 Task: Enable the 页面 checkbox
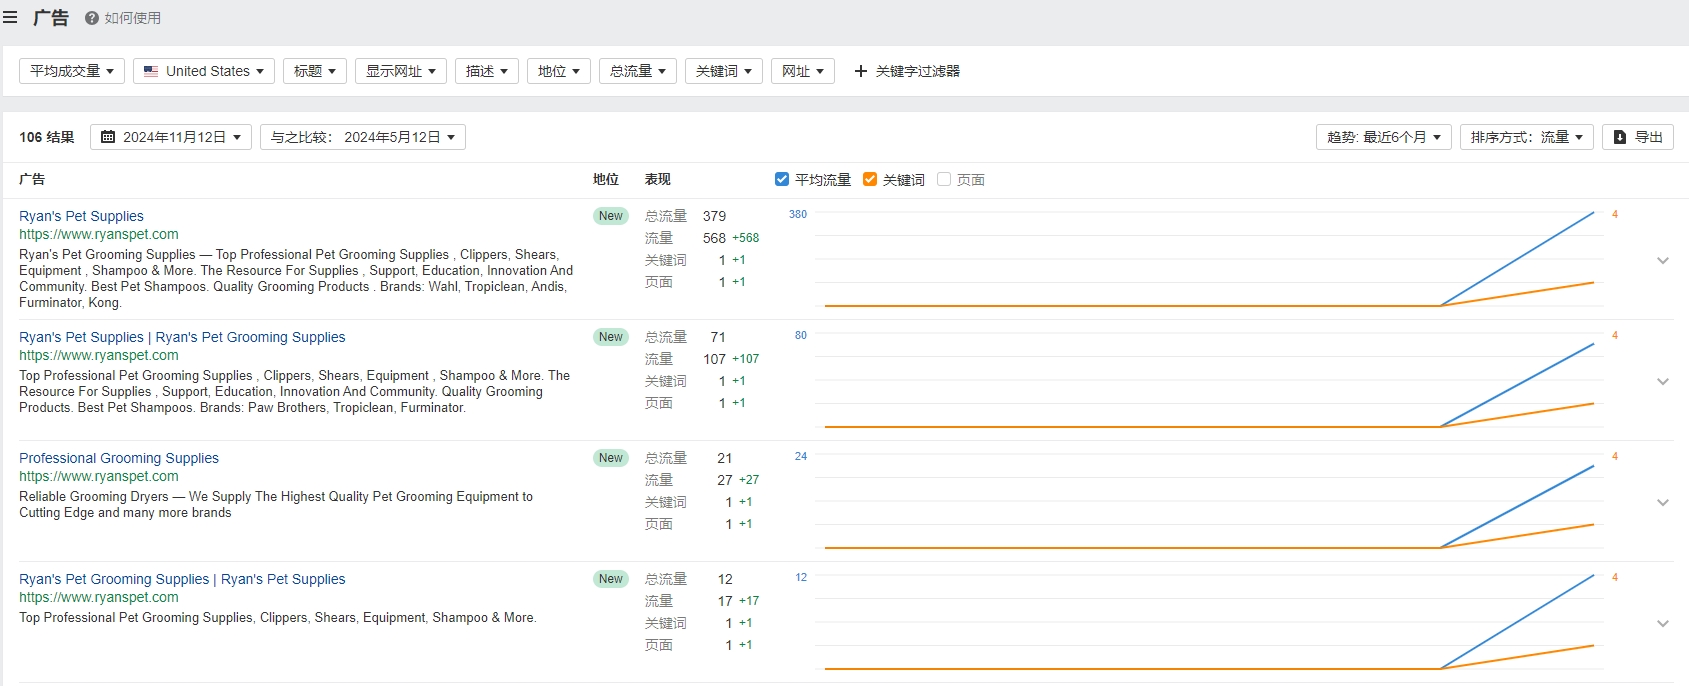tap(944, 179)
